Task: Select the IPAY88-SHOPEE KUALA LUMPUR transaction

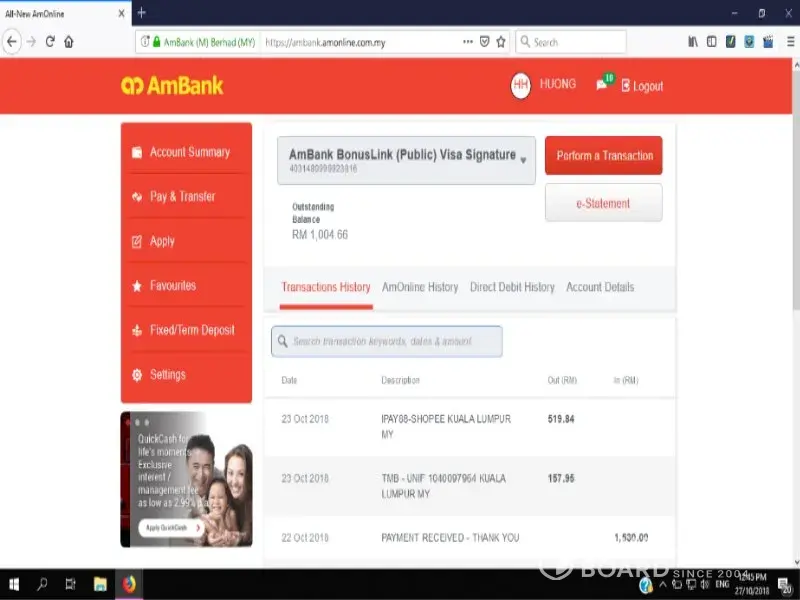Action: click(469, 427)
